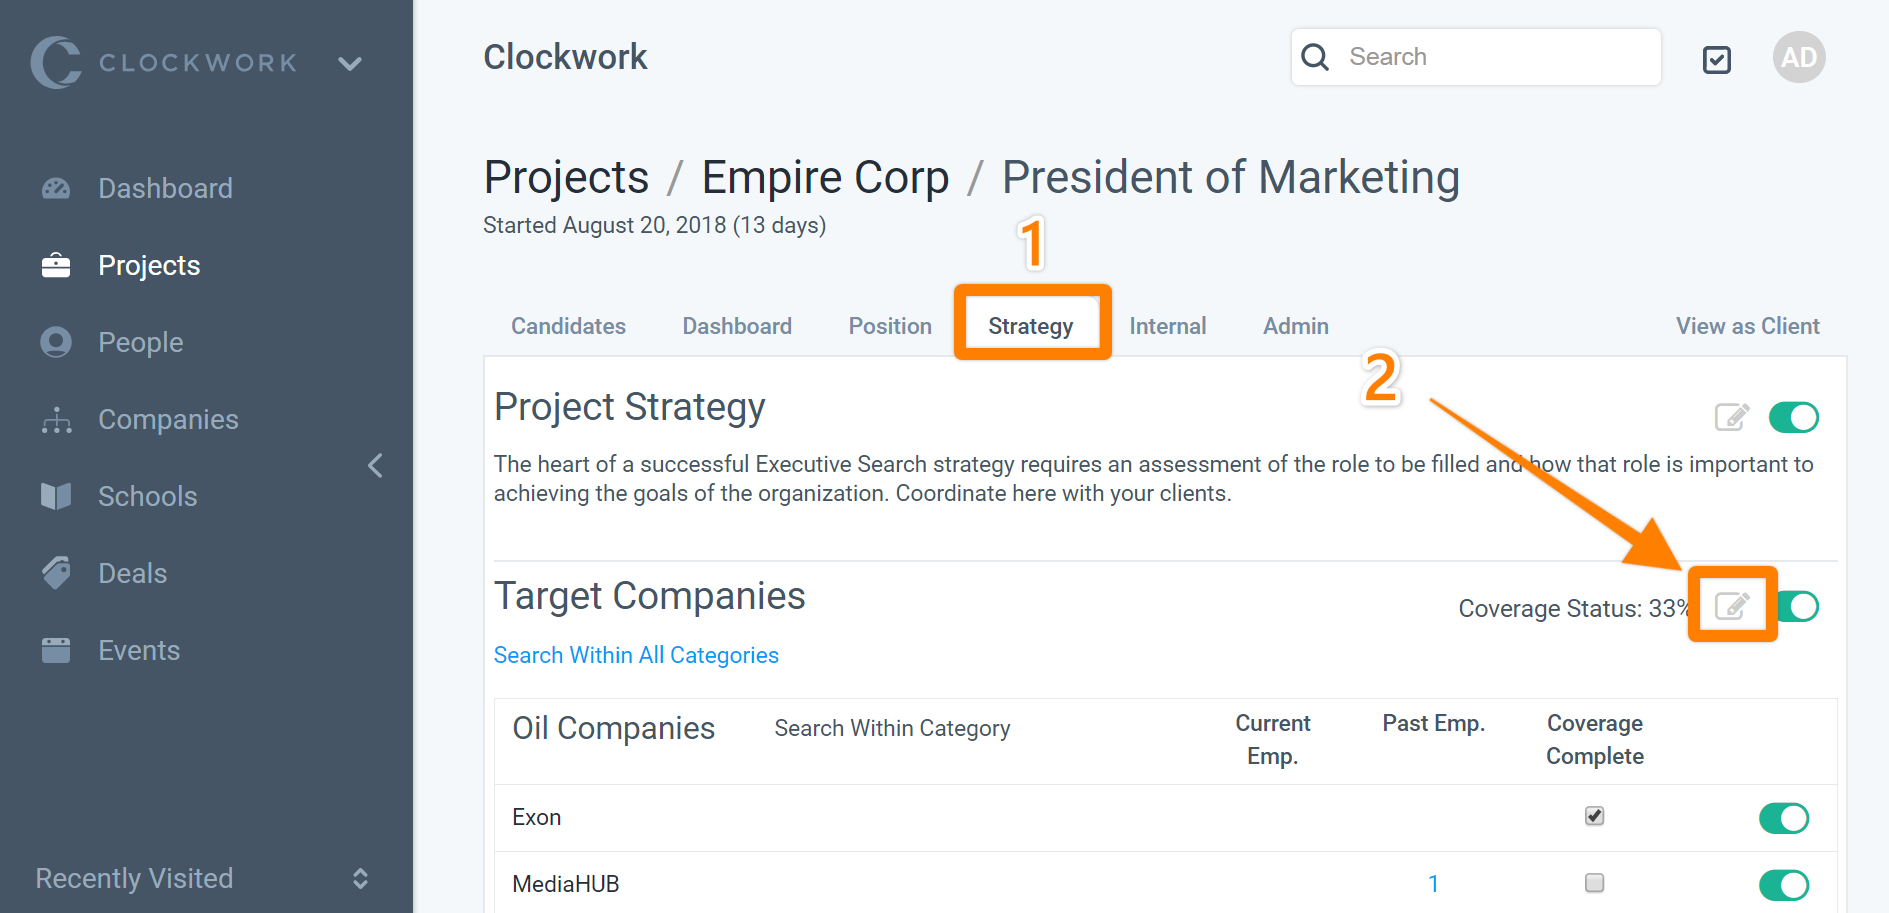Click the Search Within All Categories link
1889x913 pixels.
coord(636,654)
